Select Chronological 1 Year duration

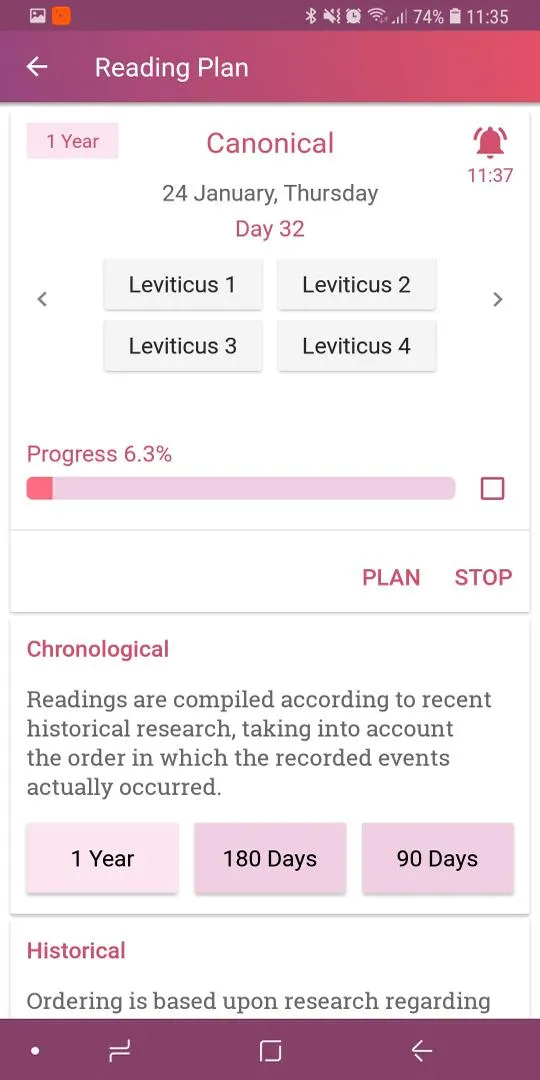[103, 858]
